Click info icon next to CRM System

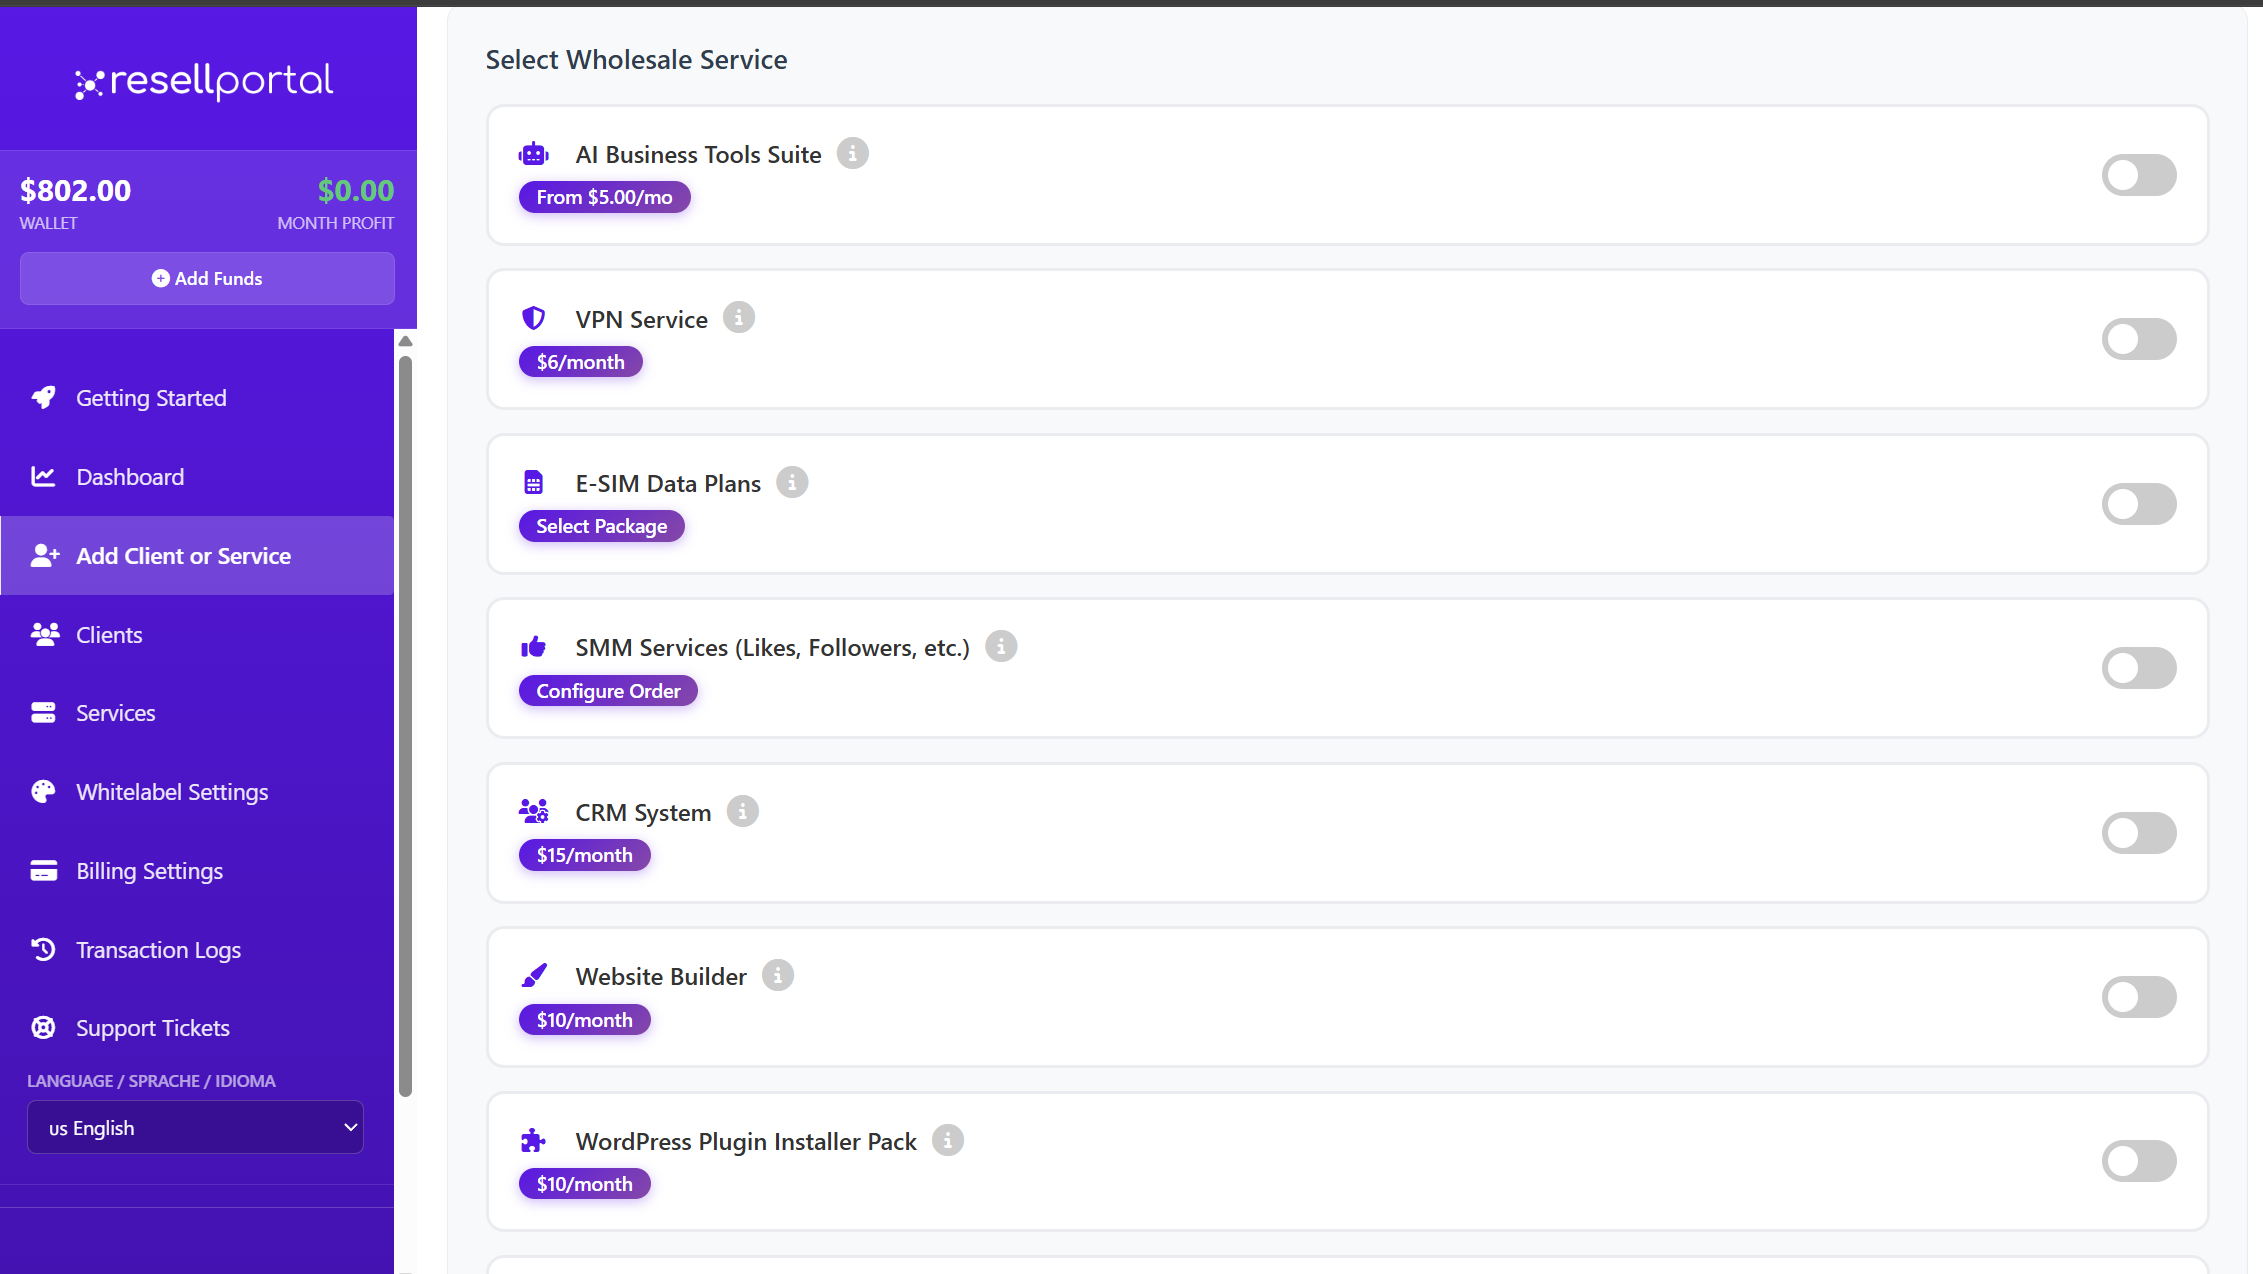point(742,812)
